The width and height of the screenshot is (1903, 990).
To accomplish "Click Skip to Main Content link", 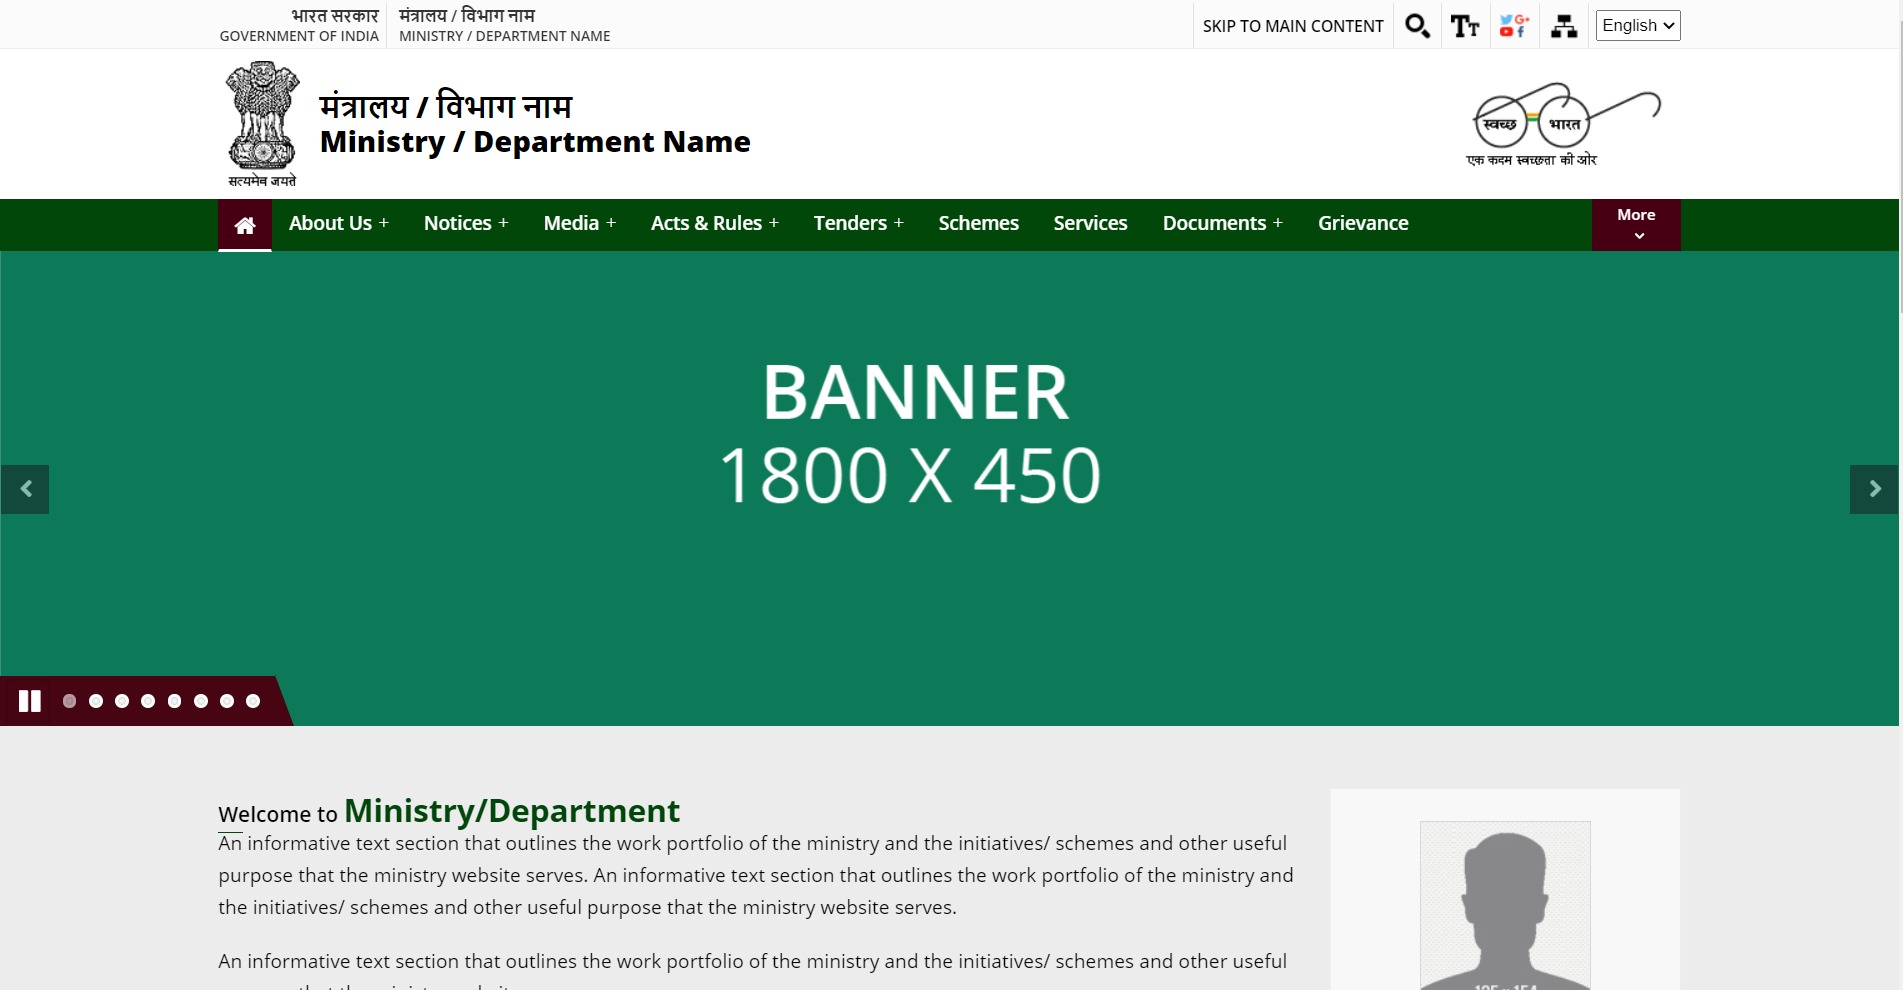I will (x=1292, y=26).
